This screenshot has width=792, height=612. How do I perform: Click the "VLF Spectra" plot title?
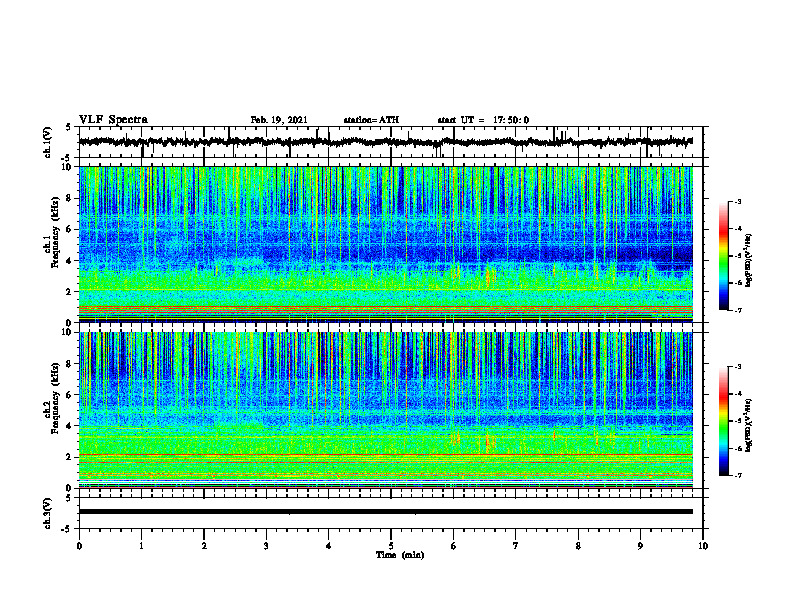coord(113,120)
